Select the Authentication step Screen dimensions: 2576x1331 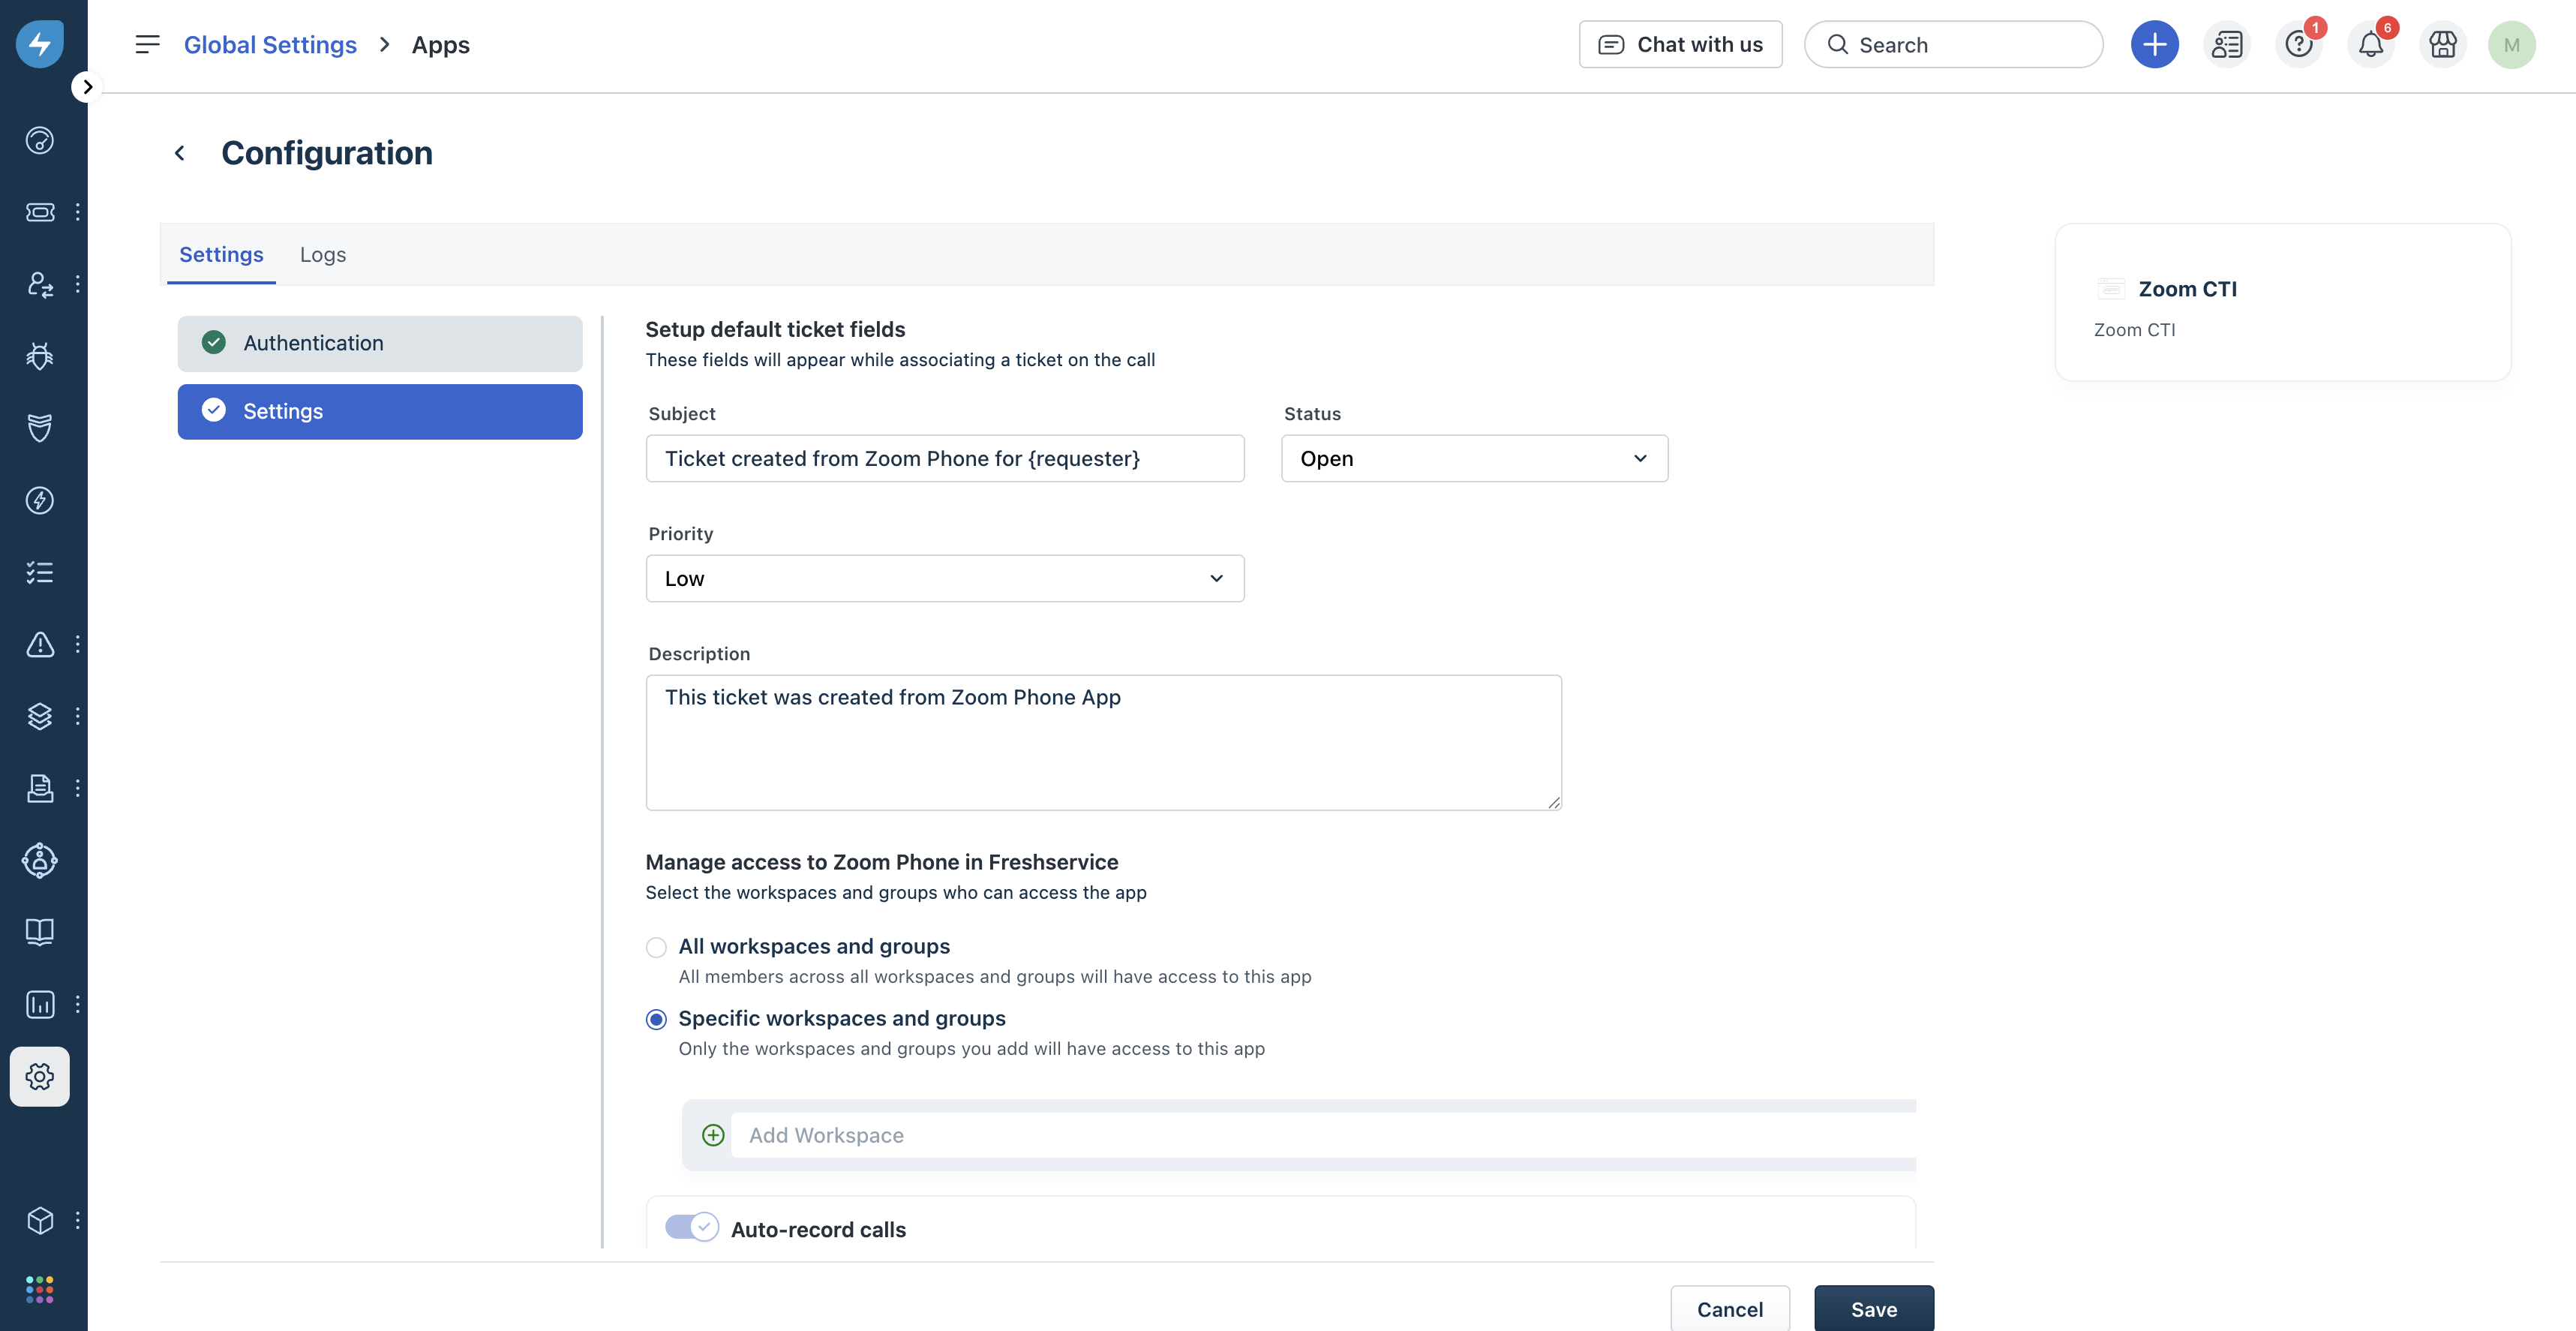[x=380, y=344]
